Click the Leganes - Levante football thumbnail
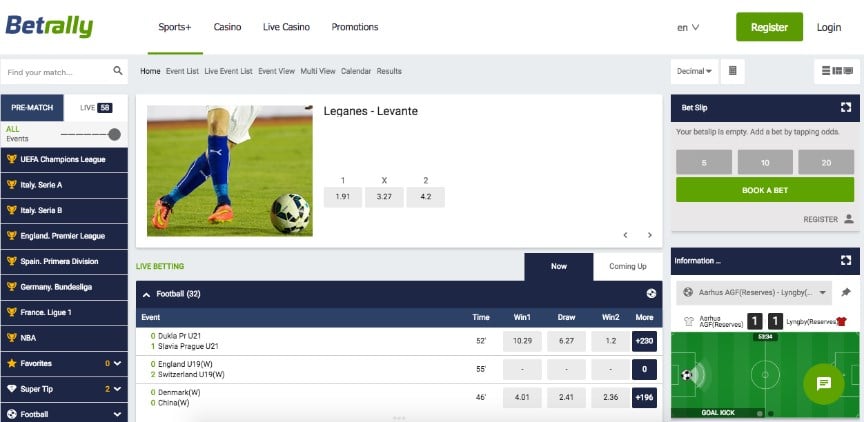This screenshot has height=422, width=864. 230,171
